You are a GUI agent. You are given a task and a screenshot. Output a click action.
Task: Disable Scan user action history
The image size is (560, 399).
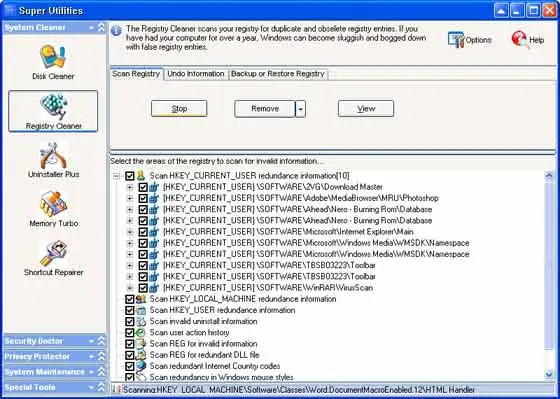coord(130,333)
